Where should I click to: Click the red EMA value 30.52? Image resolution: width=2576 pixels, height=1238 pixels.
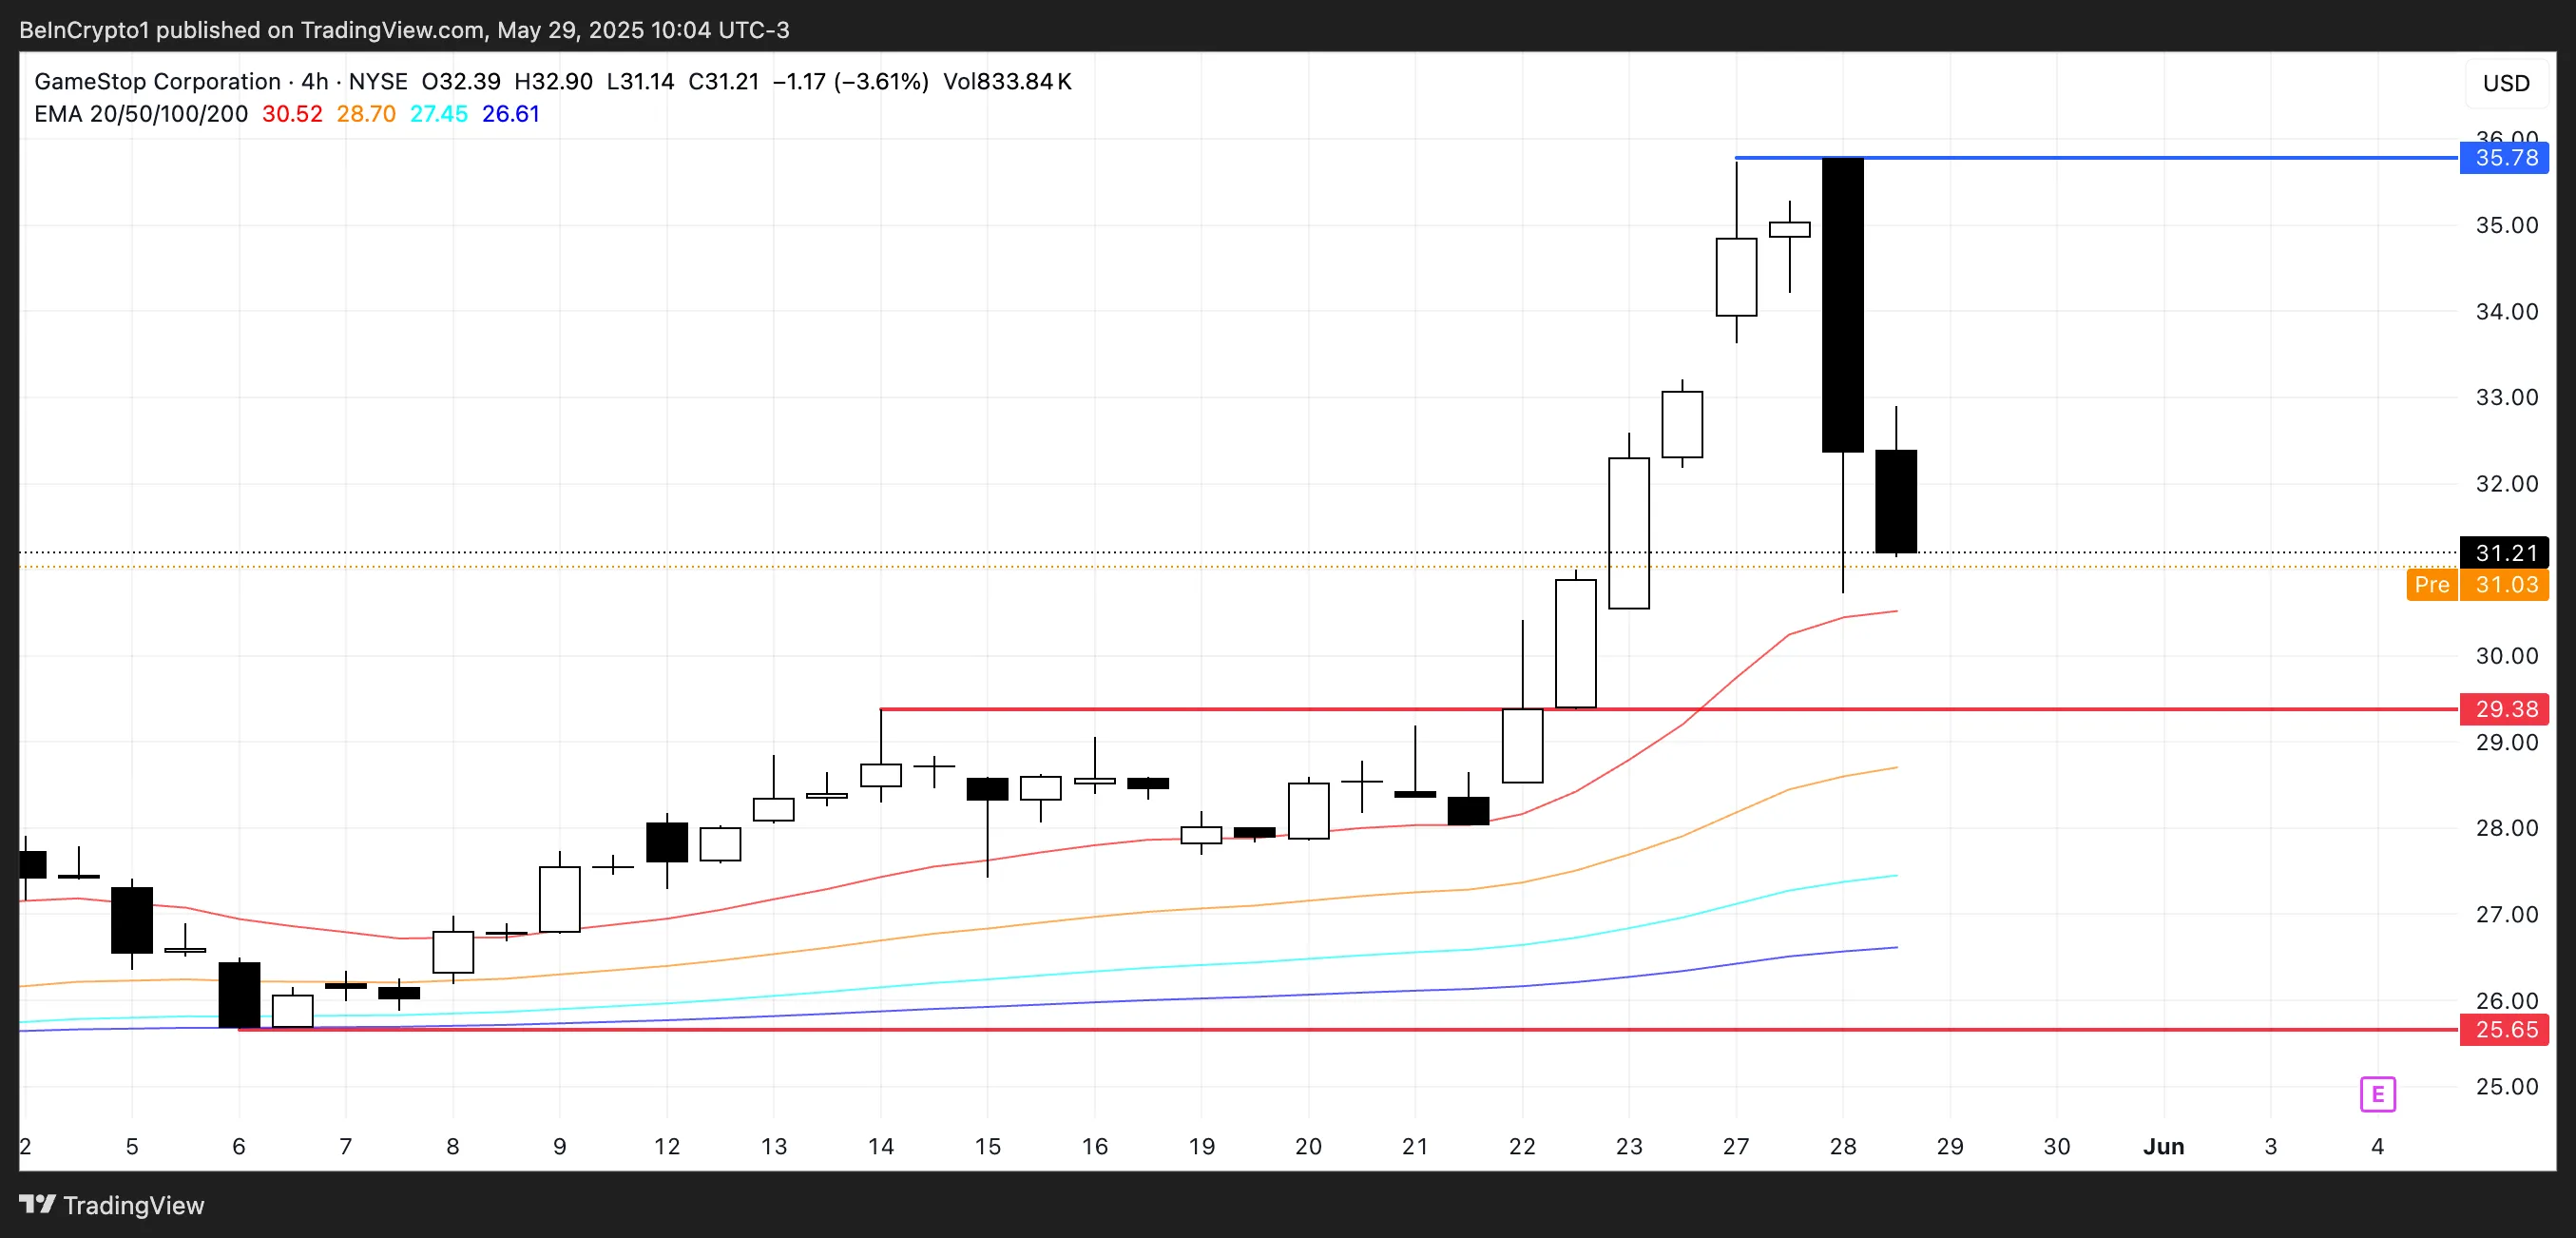click(x=292, y=114)
